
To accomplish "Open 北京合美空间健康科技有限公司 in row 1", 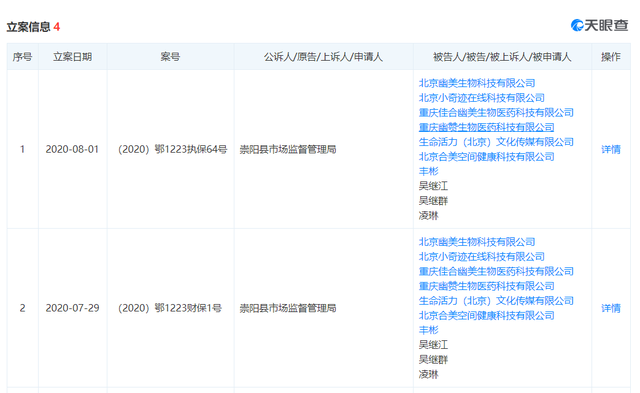I will tap(487, 157).
